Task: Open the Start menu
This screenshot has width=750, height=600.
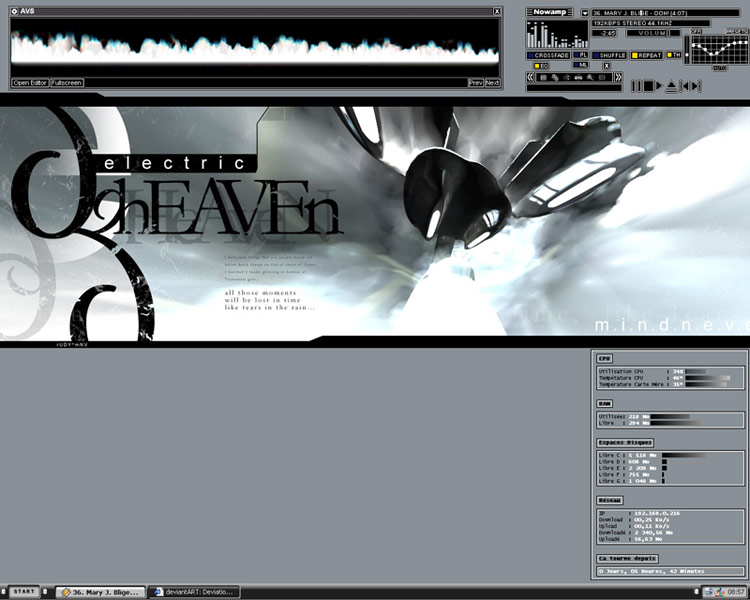Action: tap(24, 592)
